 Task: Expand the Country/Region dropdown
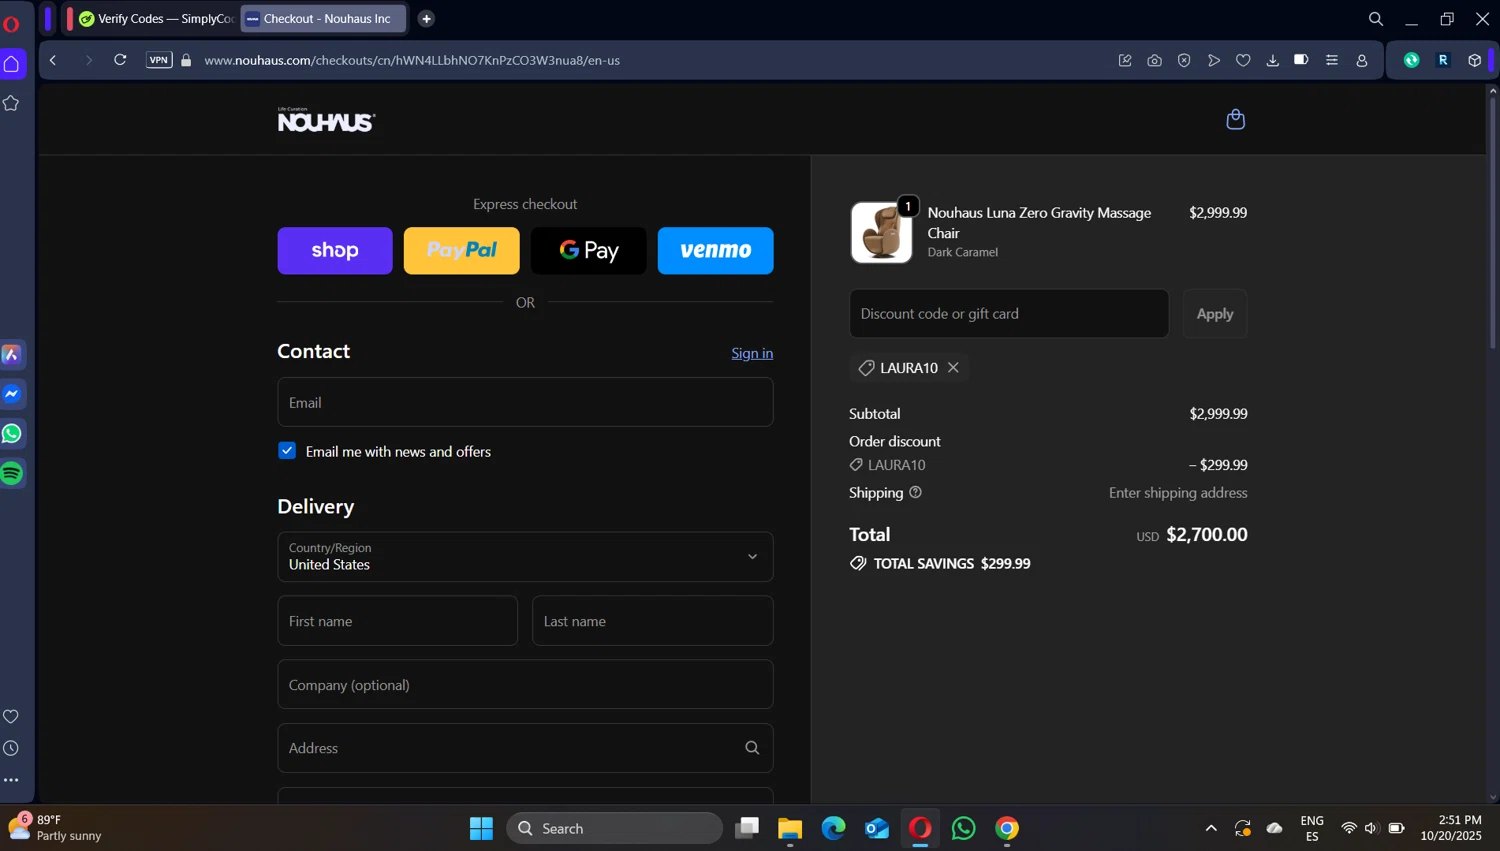pyautogui.click(x=525, y=557)
